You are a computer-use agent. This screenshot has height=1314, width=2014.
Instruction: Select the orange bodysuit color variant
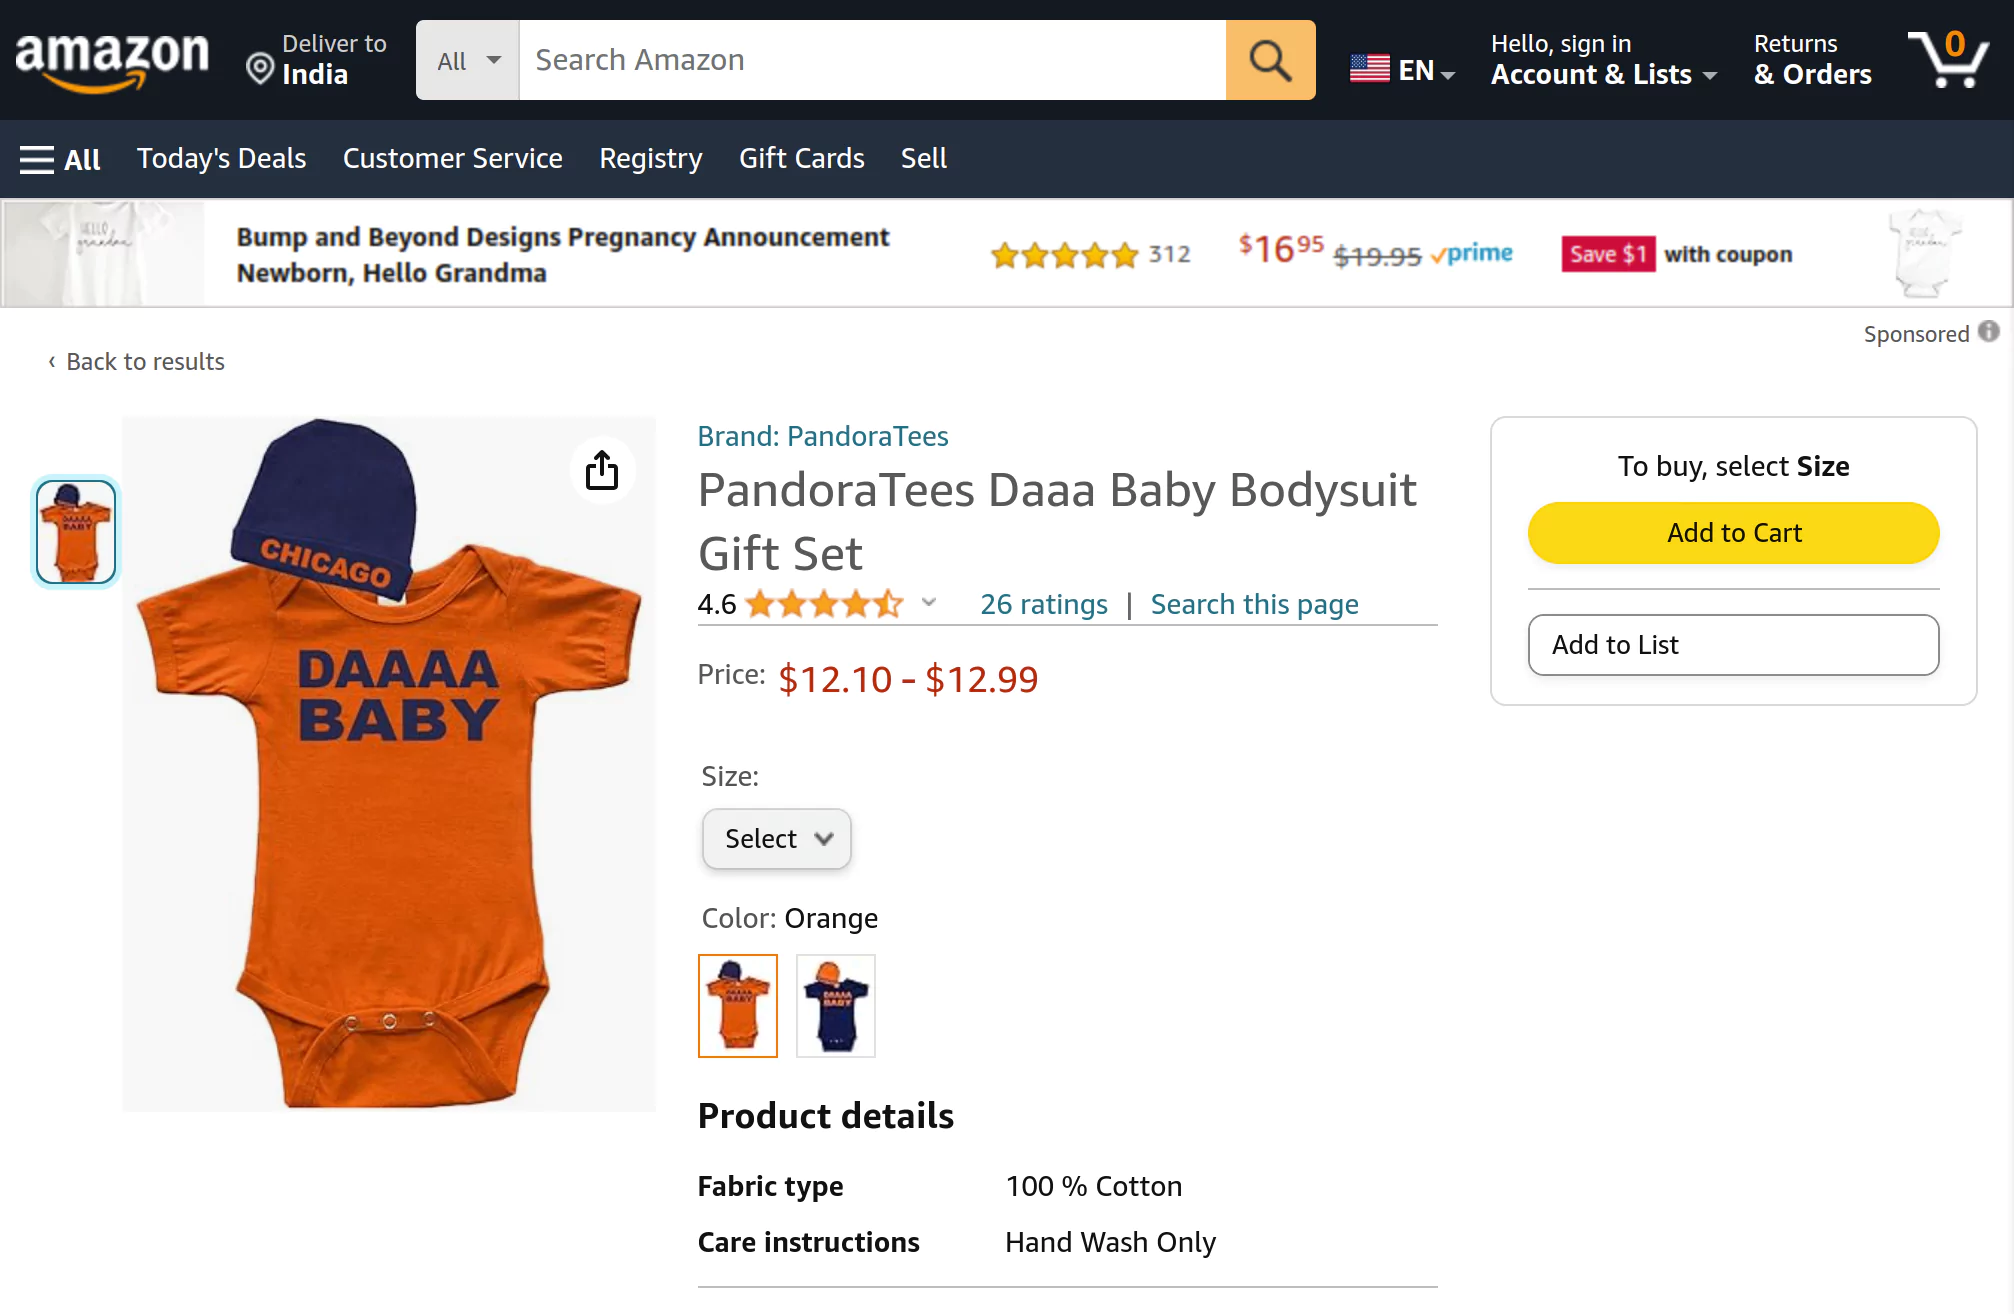(738, 1005)
